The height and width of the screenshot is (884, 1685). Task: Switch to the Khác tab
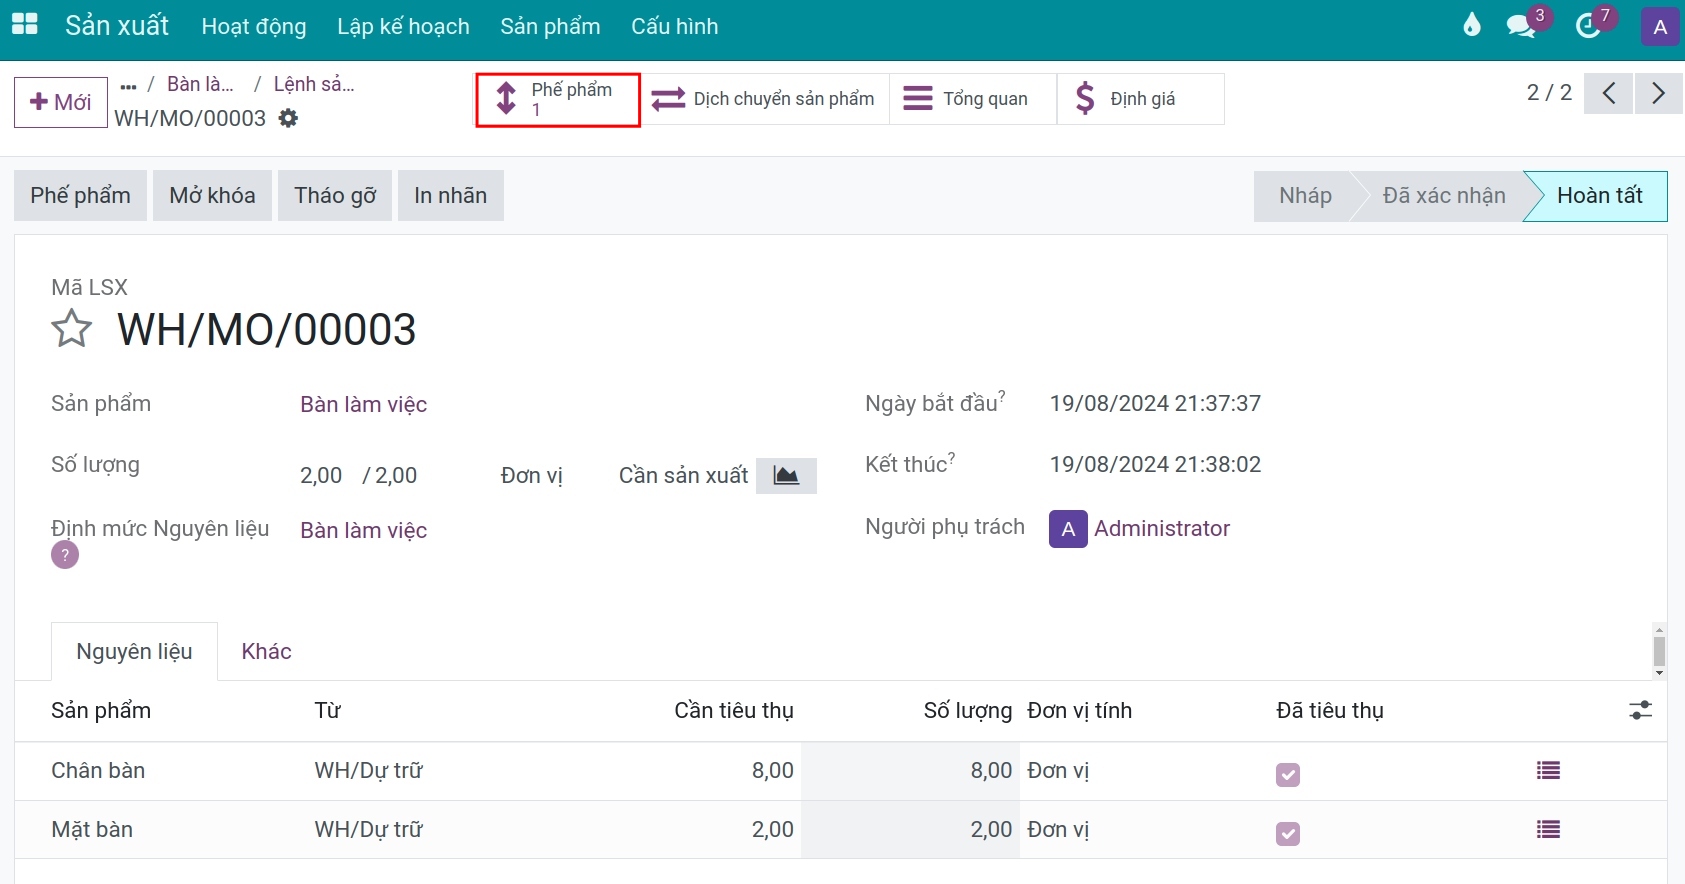(266, 651)
